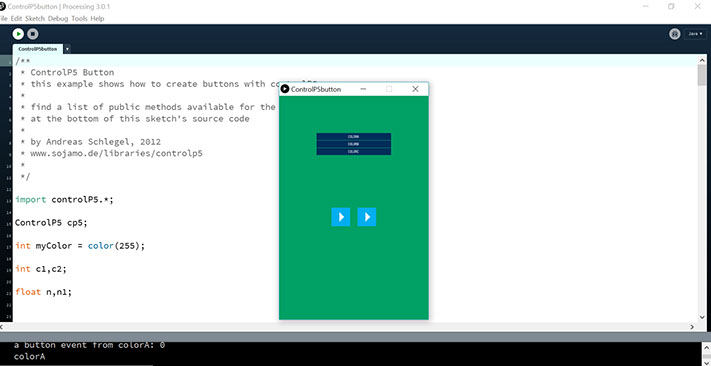Click the editor vertical scrollbar thumb
The height and width of the screenshot is (366, 711).
point(702,75)
